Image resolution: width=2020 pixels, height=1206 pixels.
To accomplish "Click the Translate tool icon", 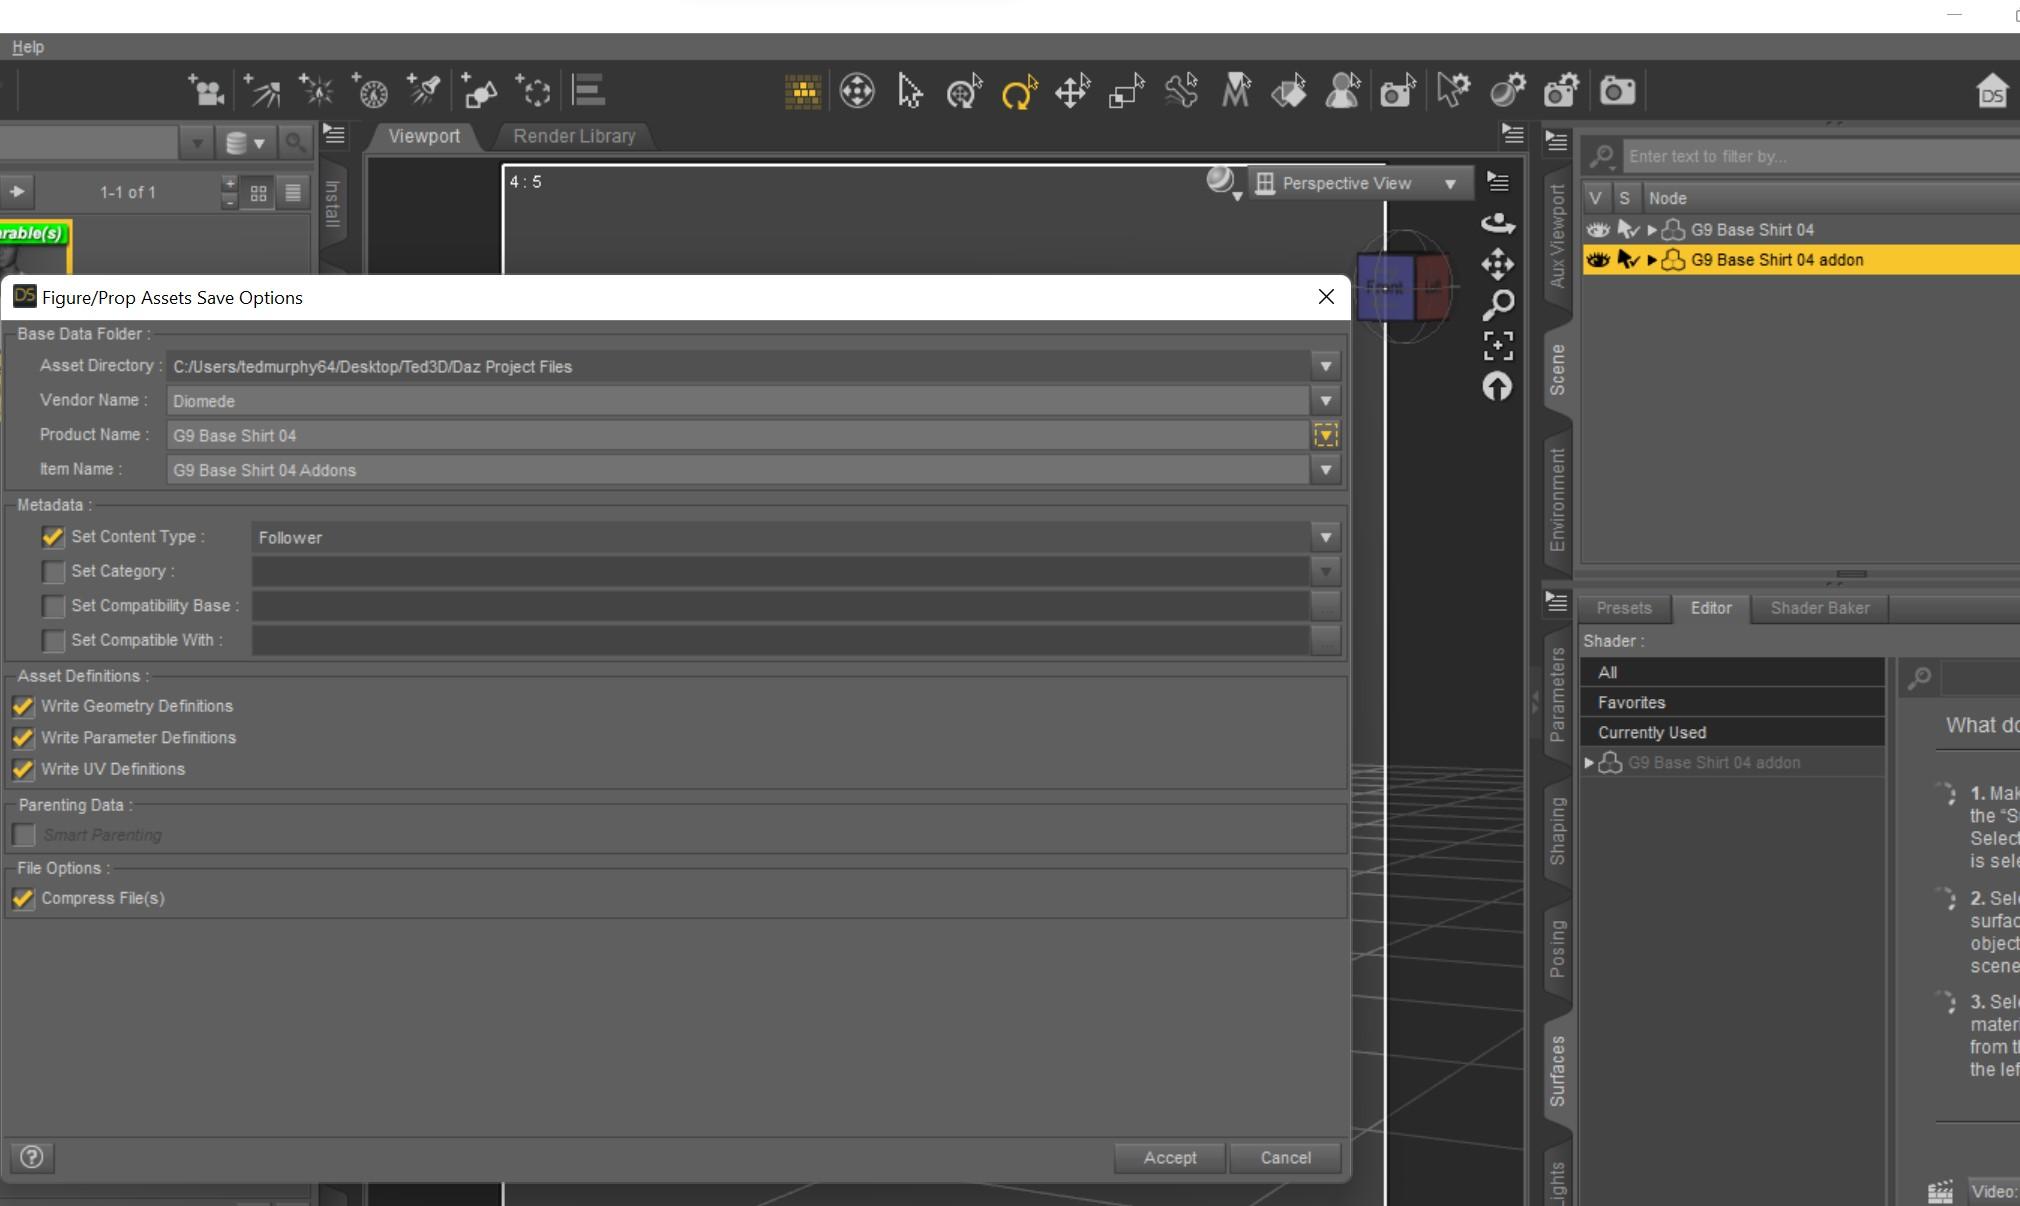I will (1071, 92).
